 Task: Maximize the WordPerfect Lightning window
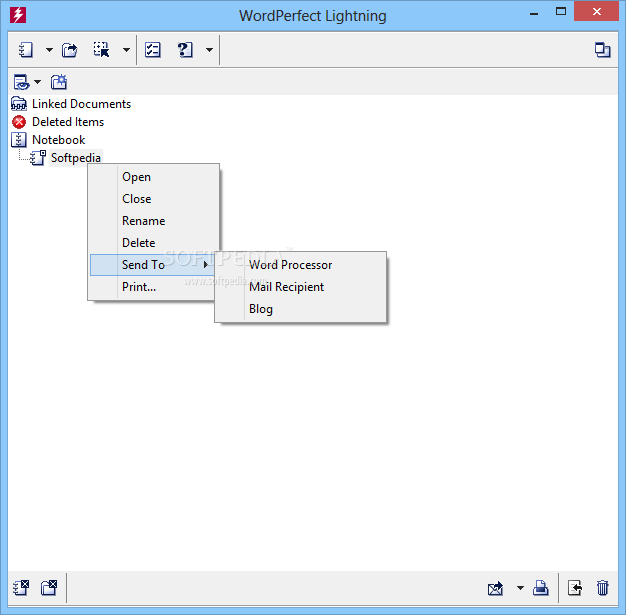pyautogui.click(x=561, y=12)
